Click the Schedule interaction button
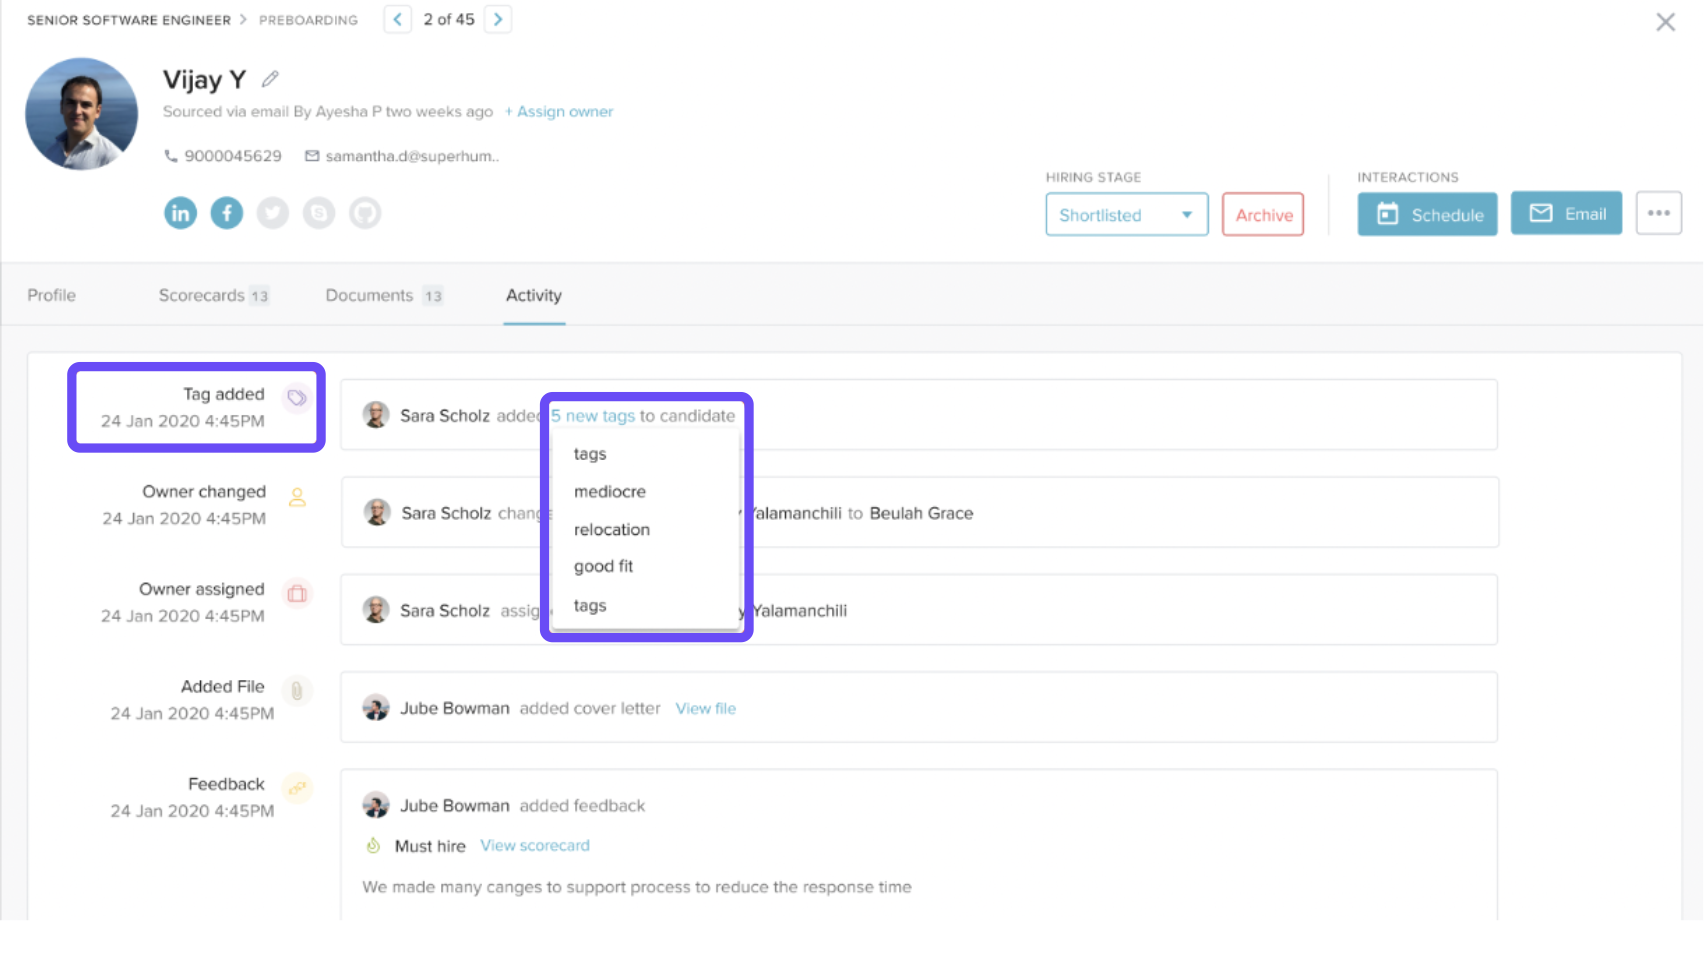Image resolution: width=1707 pixels, height=953 pixels. coord(1427,214)
